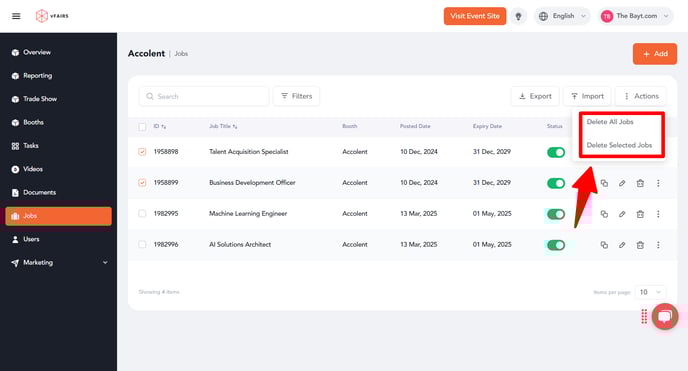This screenshot has width=688, height=371.
Task: Delete the AI Solutions Architect job
Action: [x=640, y=245]
